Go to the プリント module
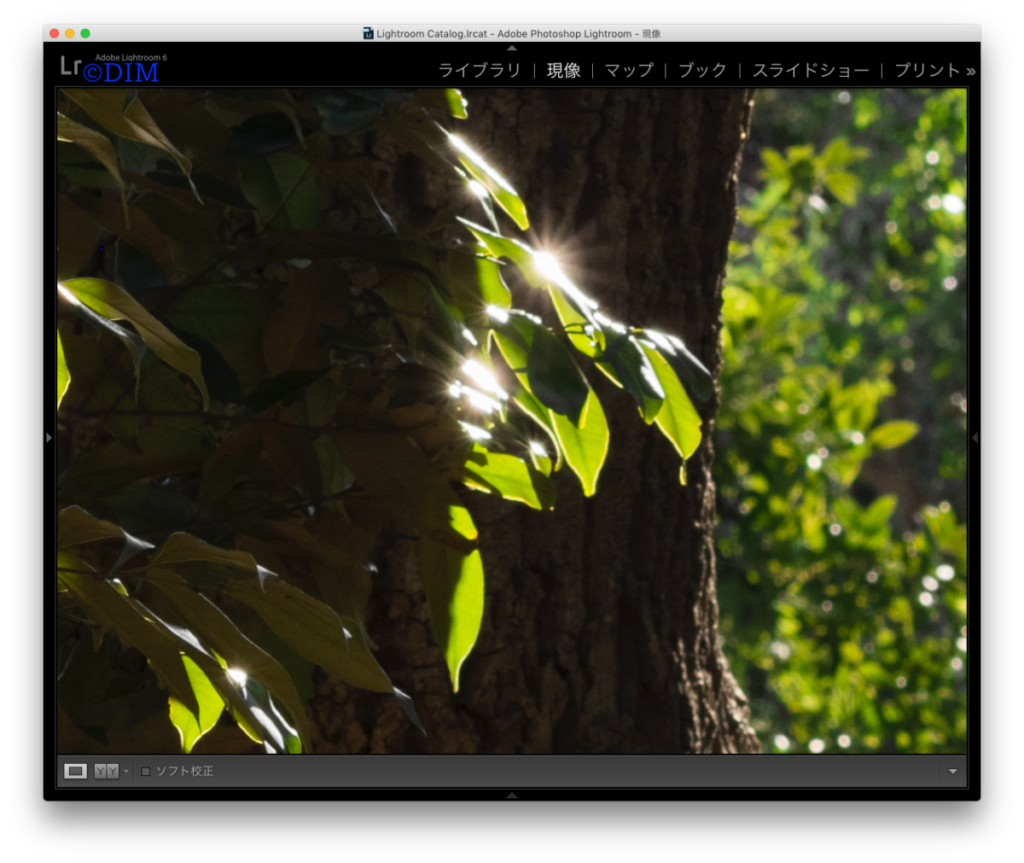Viewport: 1024px width, 863px height. pyautogui.click(x=927, y=70)
